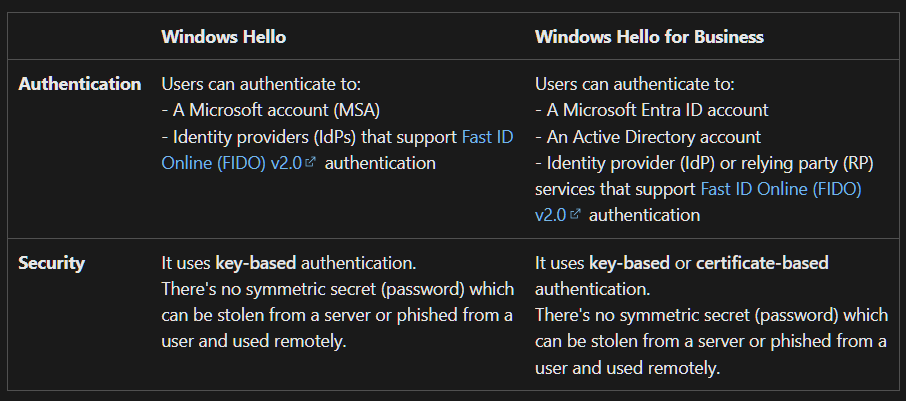This screenshot has width=906, height=401.
Task: Click the bold "certificate-based" text
Action: (762, 263)
